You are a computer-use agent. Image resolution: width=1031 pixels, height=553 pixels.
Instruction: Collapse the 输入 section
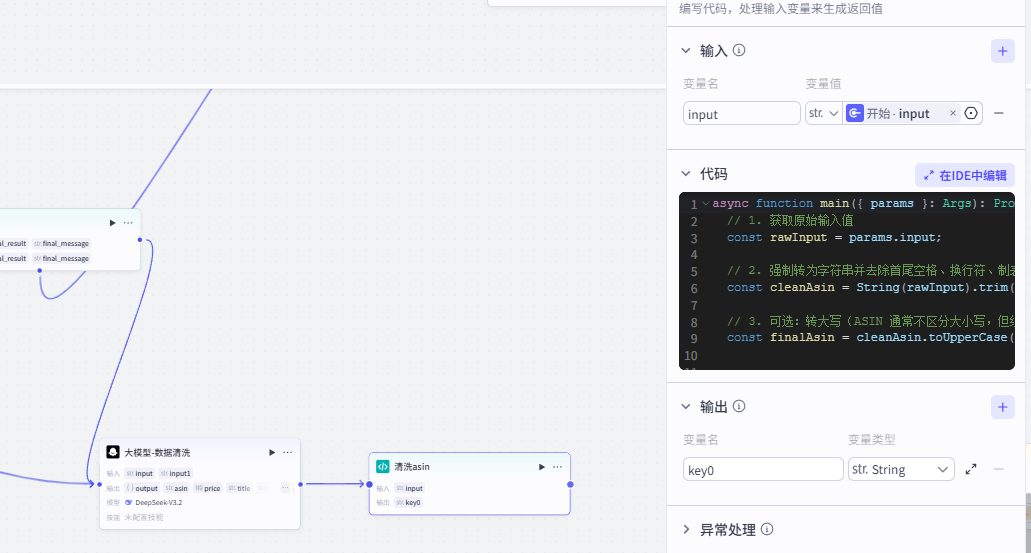tap(686, 51)
